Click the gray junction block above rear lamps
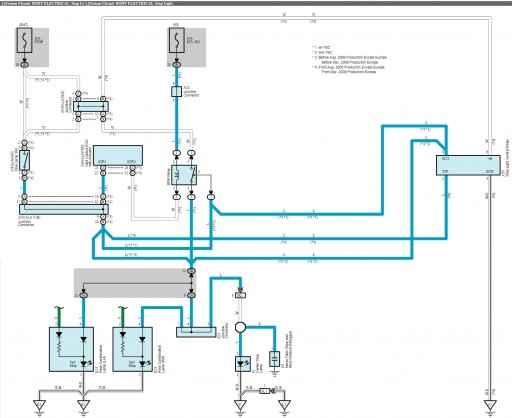Screen dimensions: 512x418 135,283
